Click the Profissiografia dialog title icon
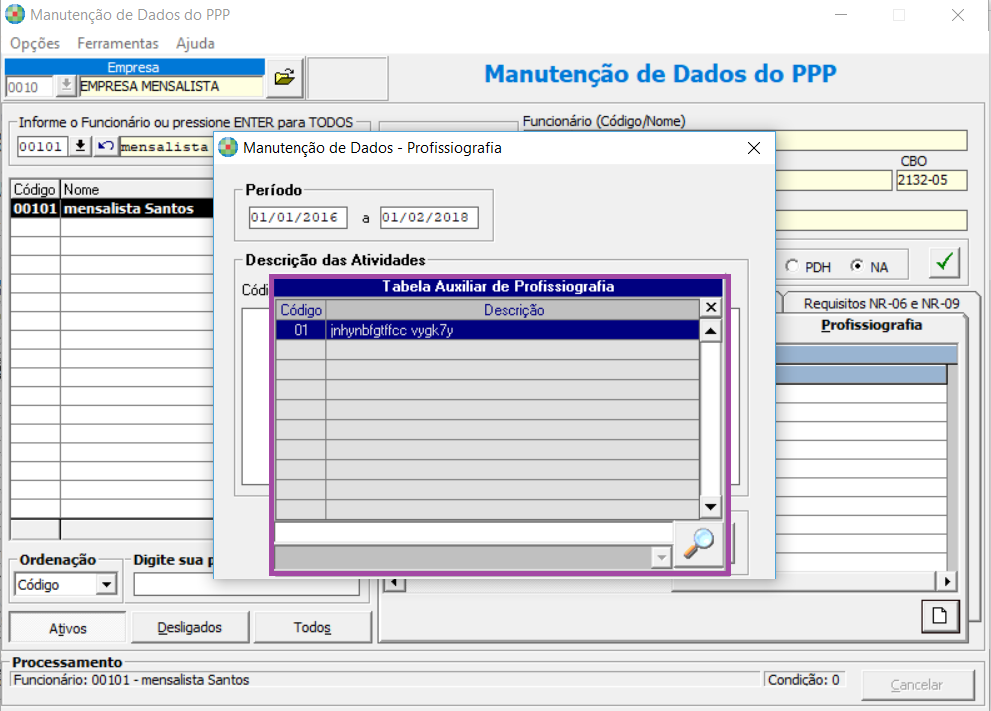This screenshot has height=711, width=991. click(228, 148)
